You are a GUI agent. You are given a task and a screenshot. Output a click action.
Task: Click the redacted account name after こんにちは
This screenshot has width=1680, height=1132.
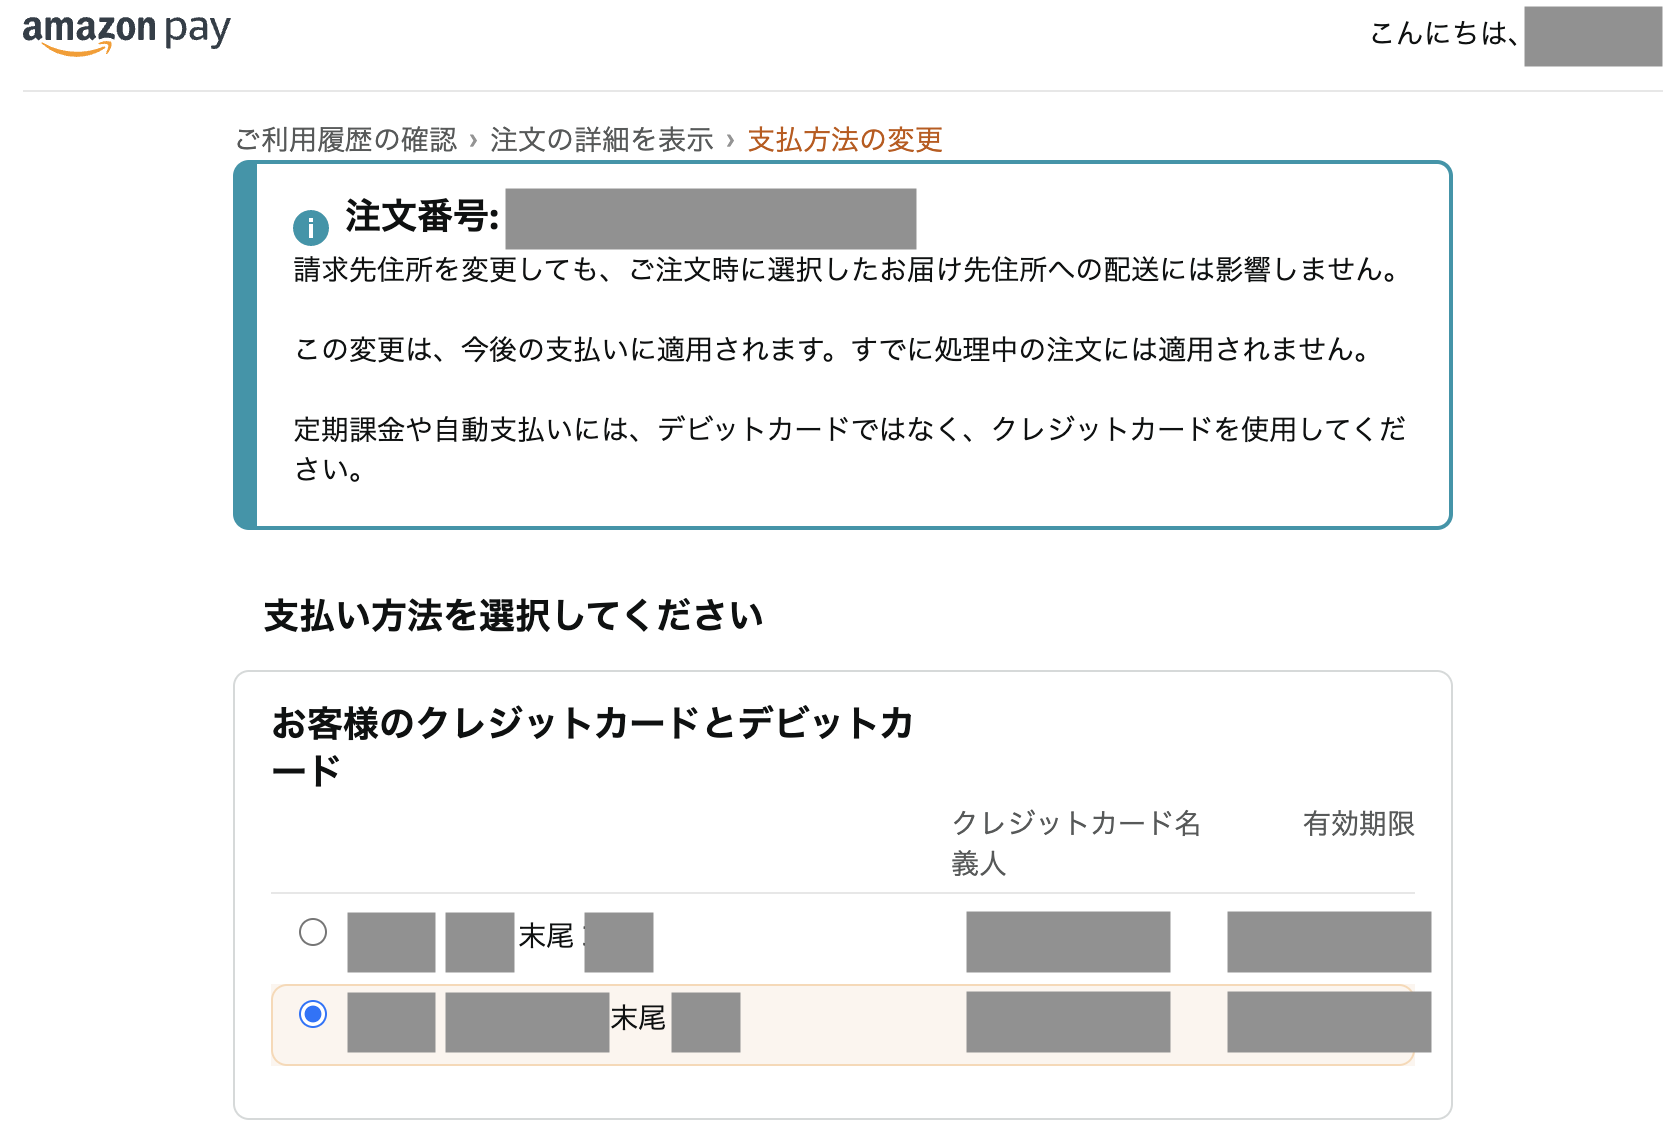pyautogui.click(x=1592, y=37)
